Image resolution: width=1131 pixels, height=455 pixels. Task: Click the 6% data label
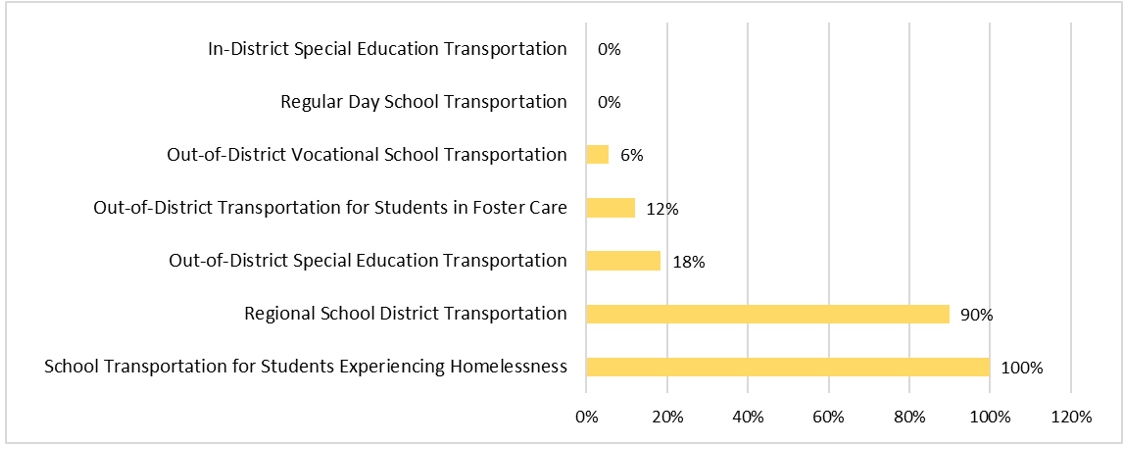click(x=632, y=156)
